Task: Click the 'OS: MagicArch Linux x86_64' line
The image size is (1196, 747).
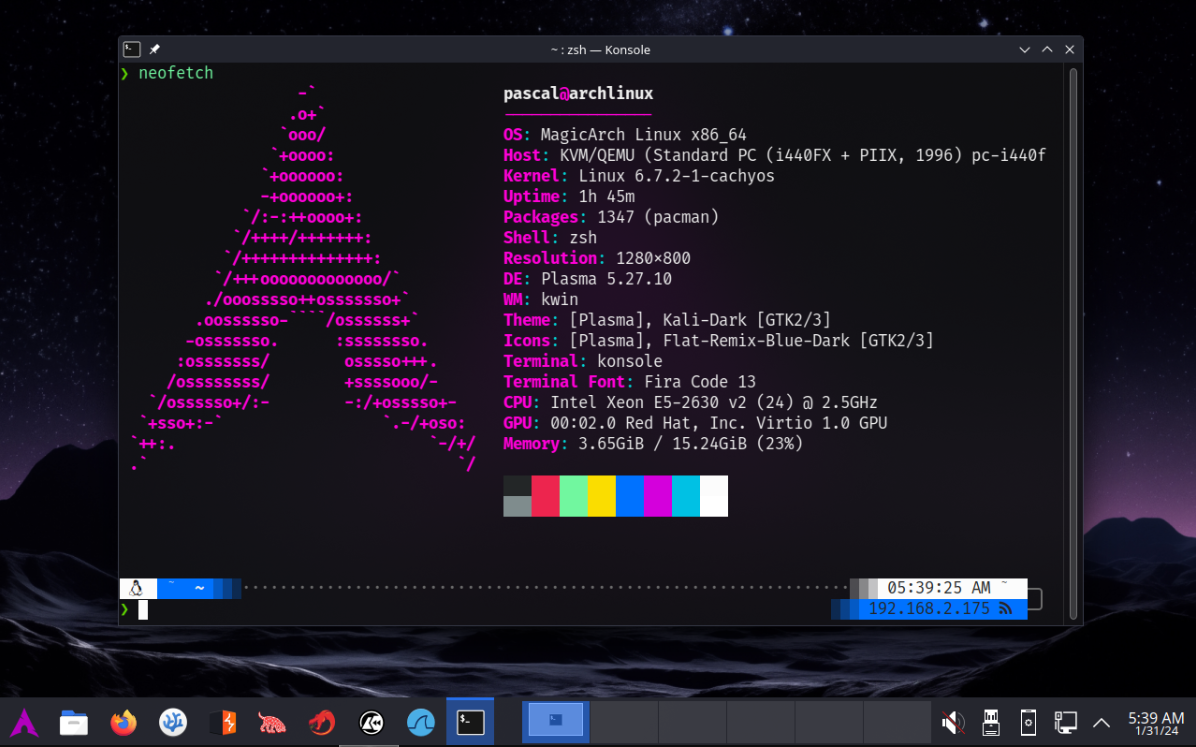Action: click(625, 135)
